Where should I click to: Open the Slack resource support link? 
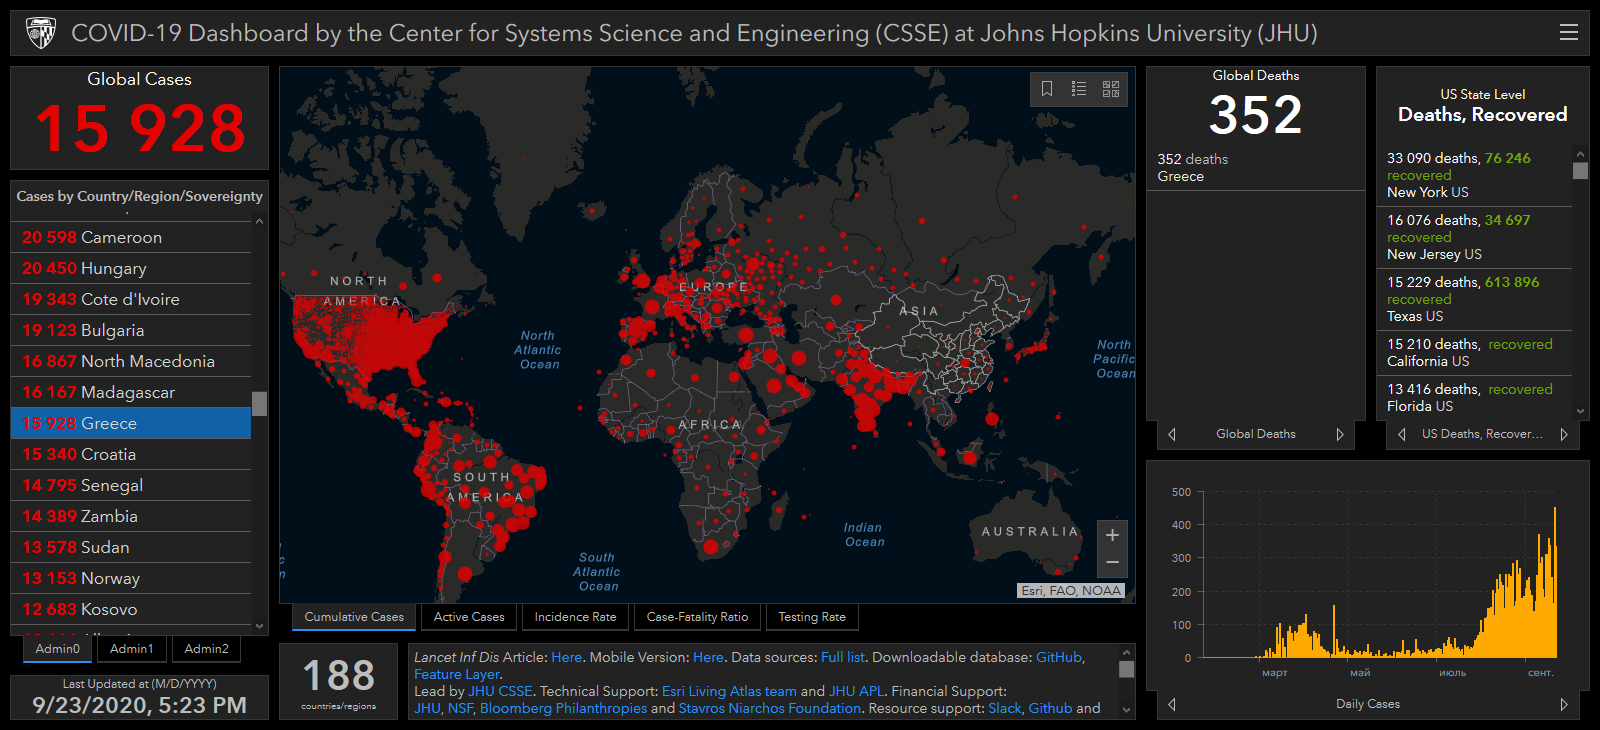tap(1005, 708)
